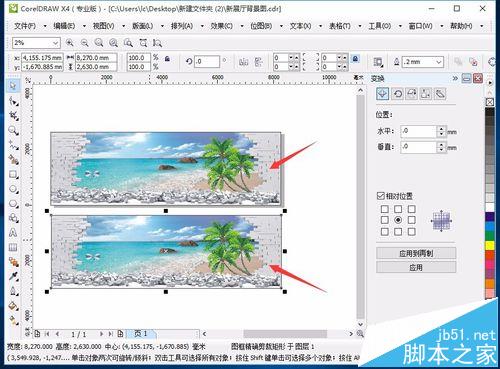Toggle the round corners together lock
Viewport: 500px width, 369px height.
[x=356, y=59]
